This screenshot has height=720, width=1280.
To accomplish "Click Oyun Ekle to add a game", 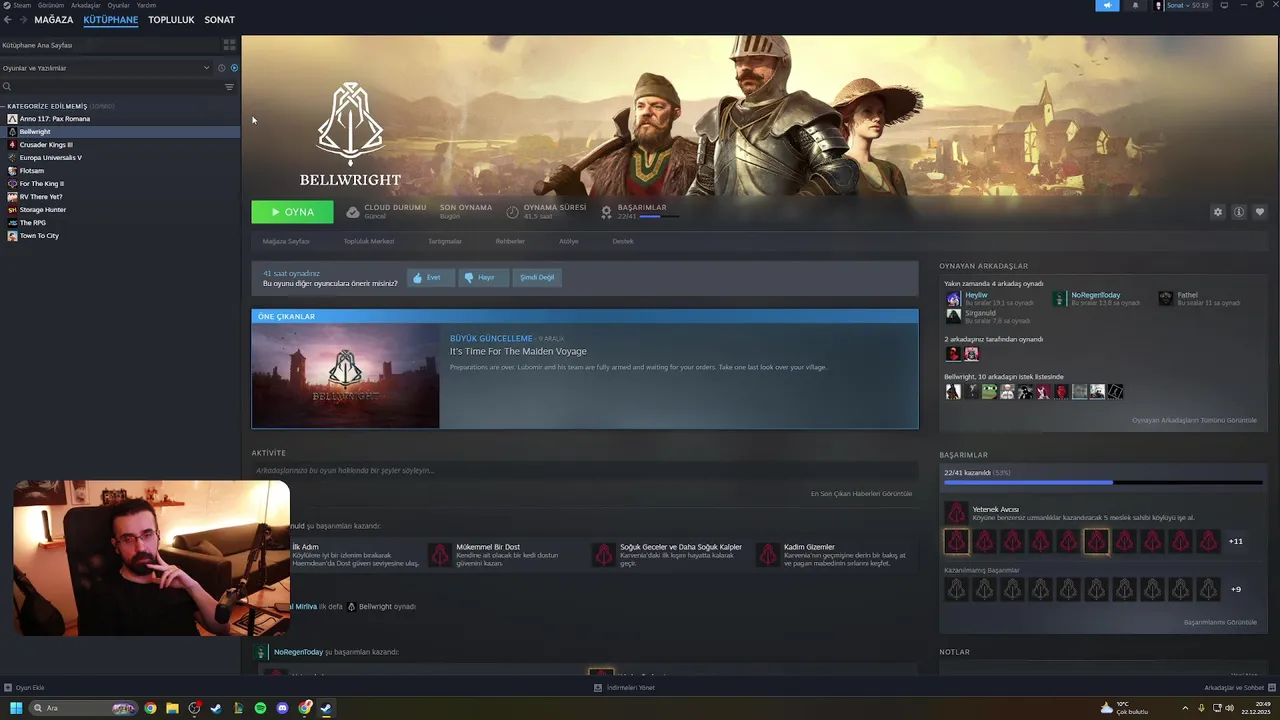I will tap(24, 687).
